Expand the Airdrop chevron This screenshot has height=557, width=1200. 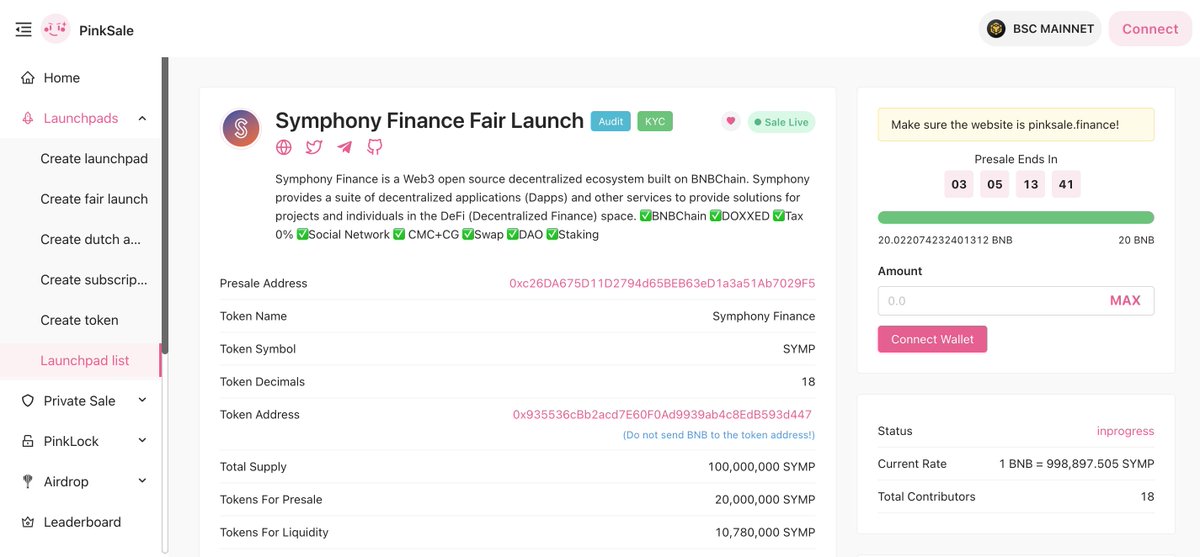[142, 482]
